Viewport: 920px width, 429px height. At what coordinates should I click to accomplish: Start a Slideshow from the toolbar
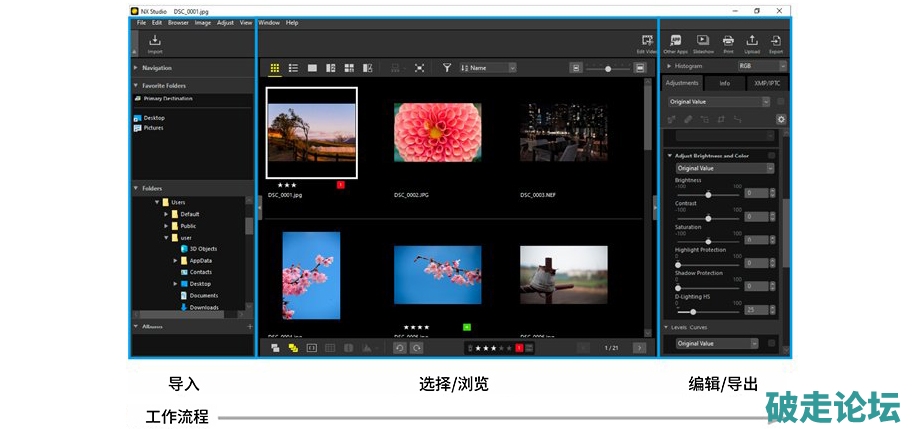pyautogui.click(x=703, y=43)
